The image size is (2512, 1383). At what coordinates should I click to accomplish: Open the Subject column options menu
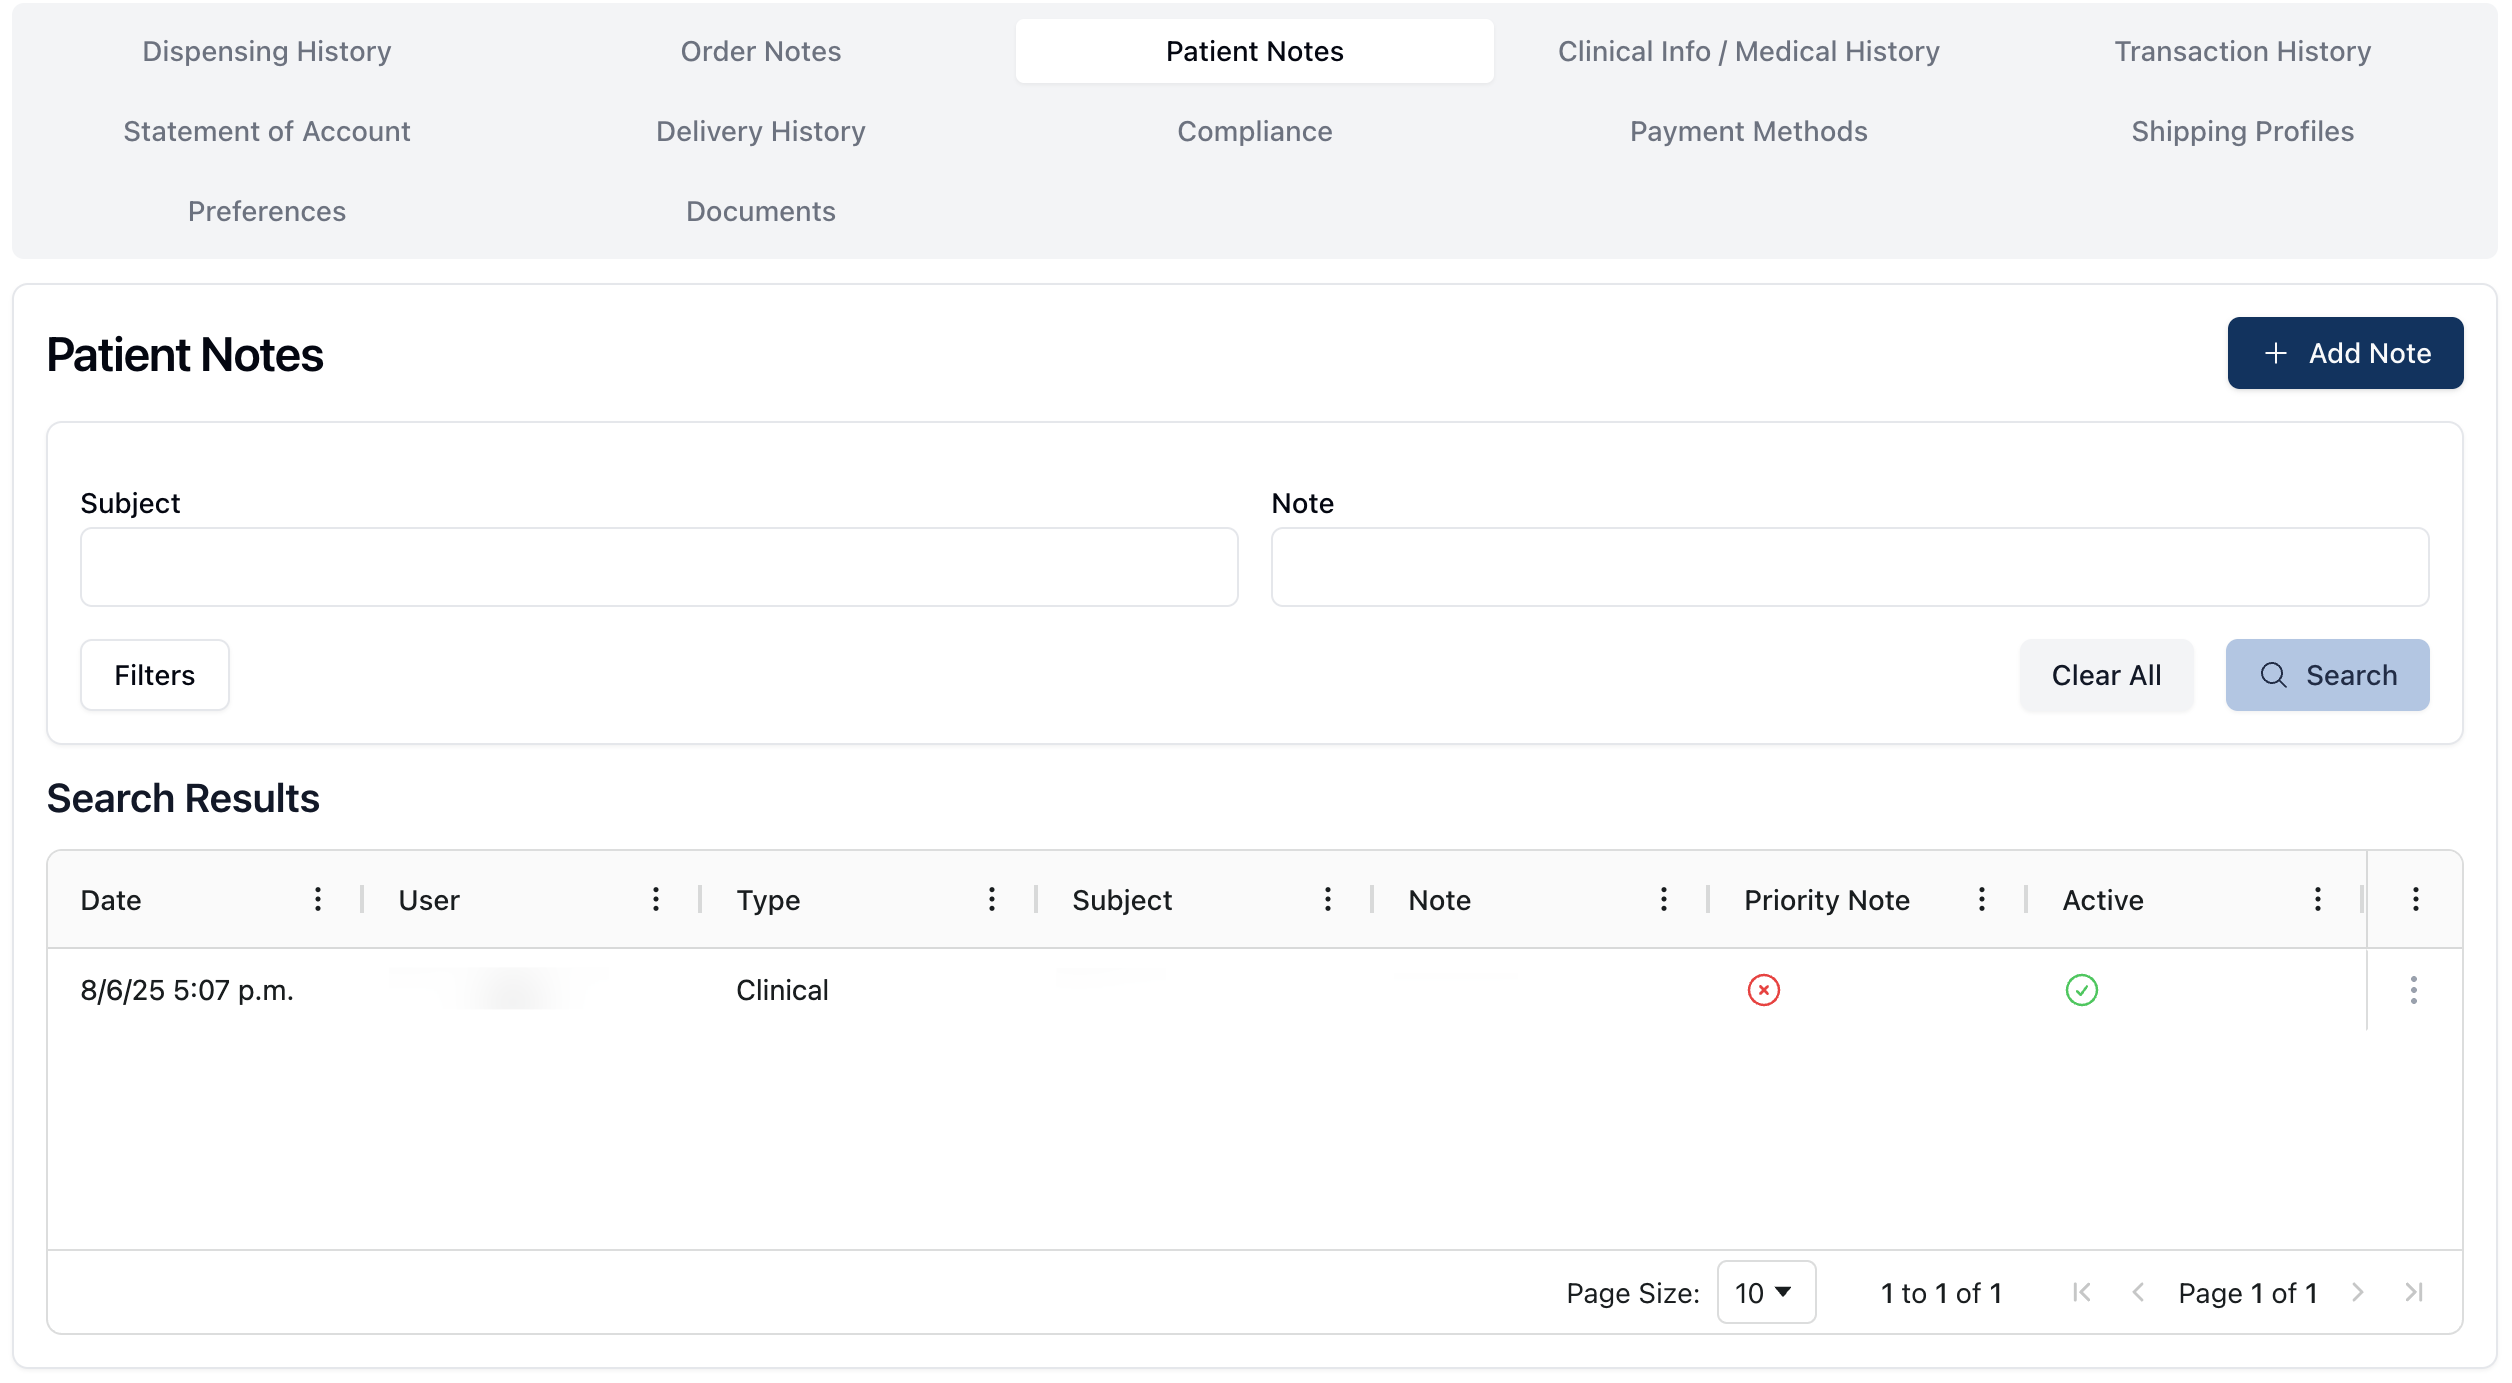(x=1328, y=899)
